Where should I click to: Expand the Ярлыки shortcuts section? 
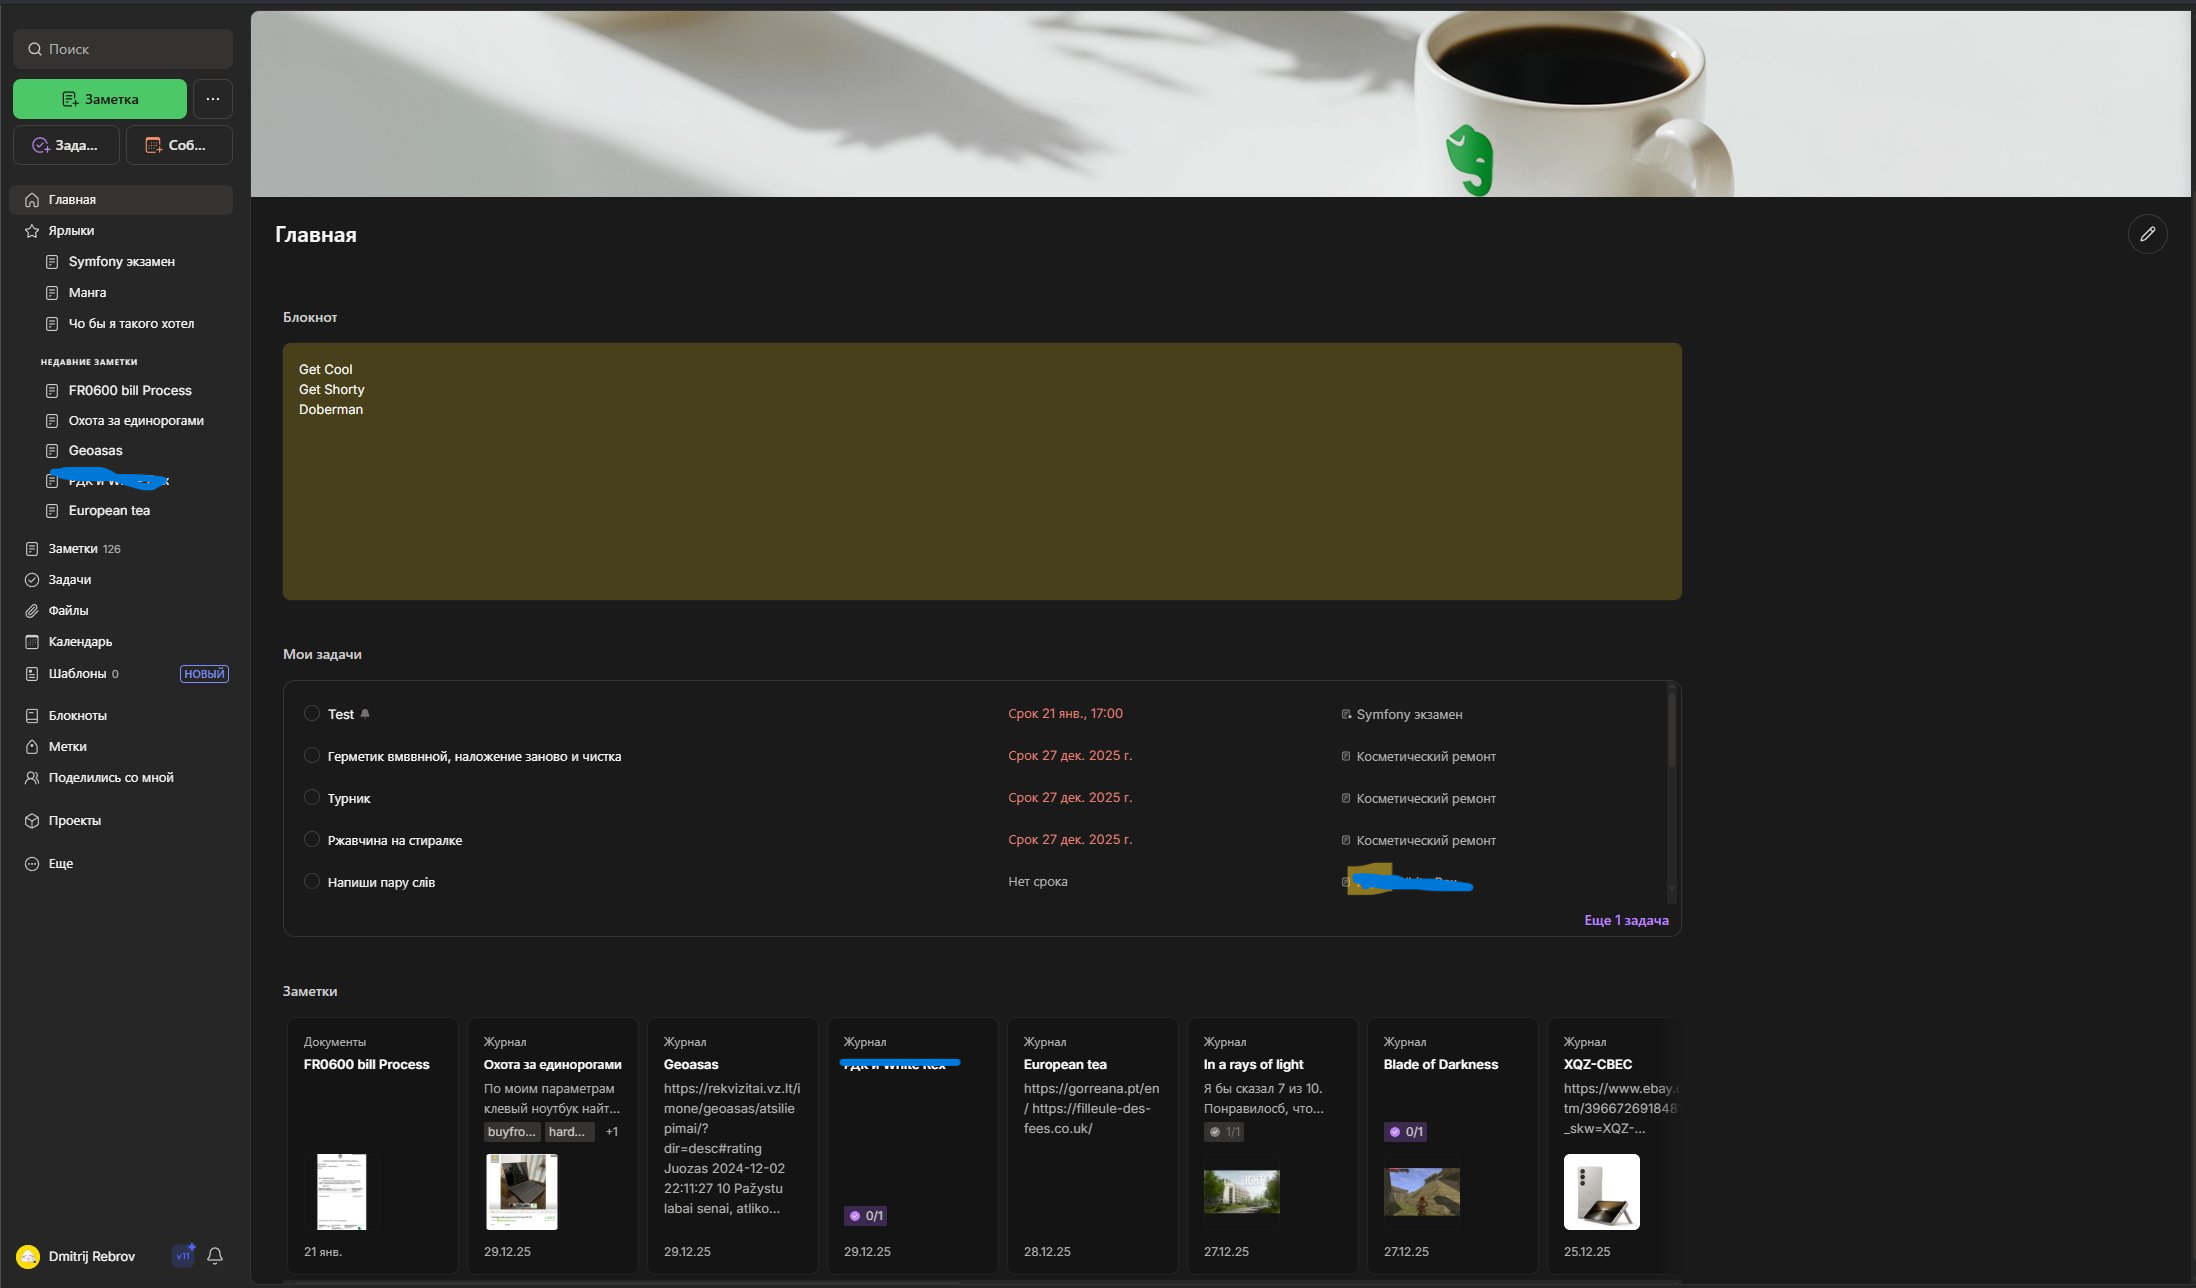pyautogui.click(x=71, y=231)
